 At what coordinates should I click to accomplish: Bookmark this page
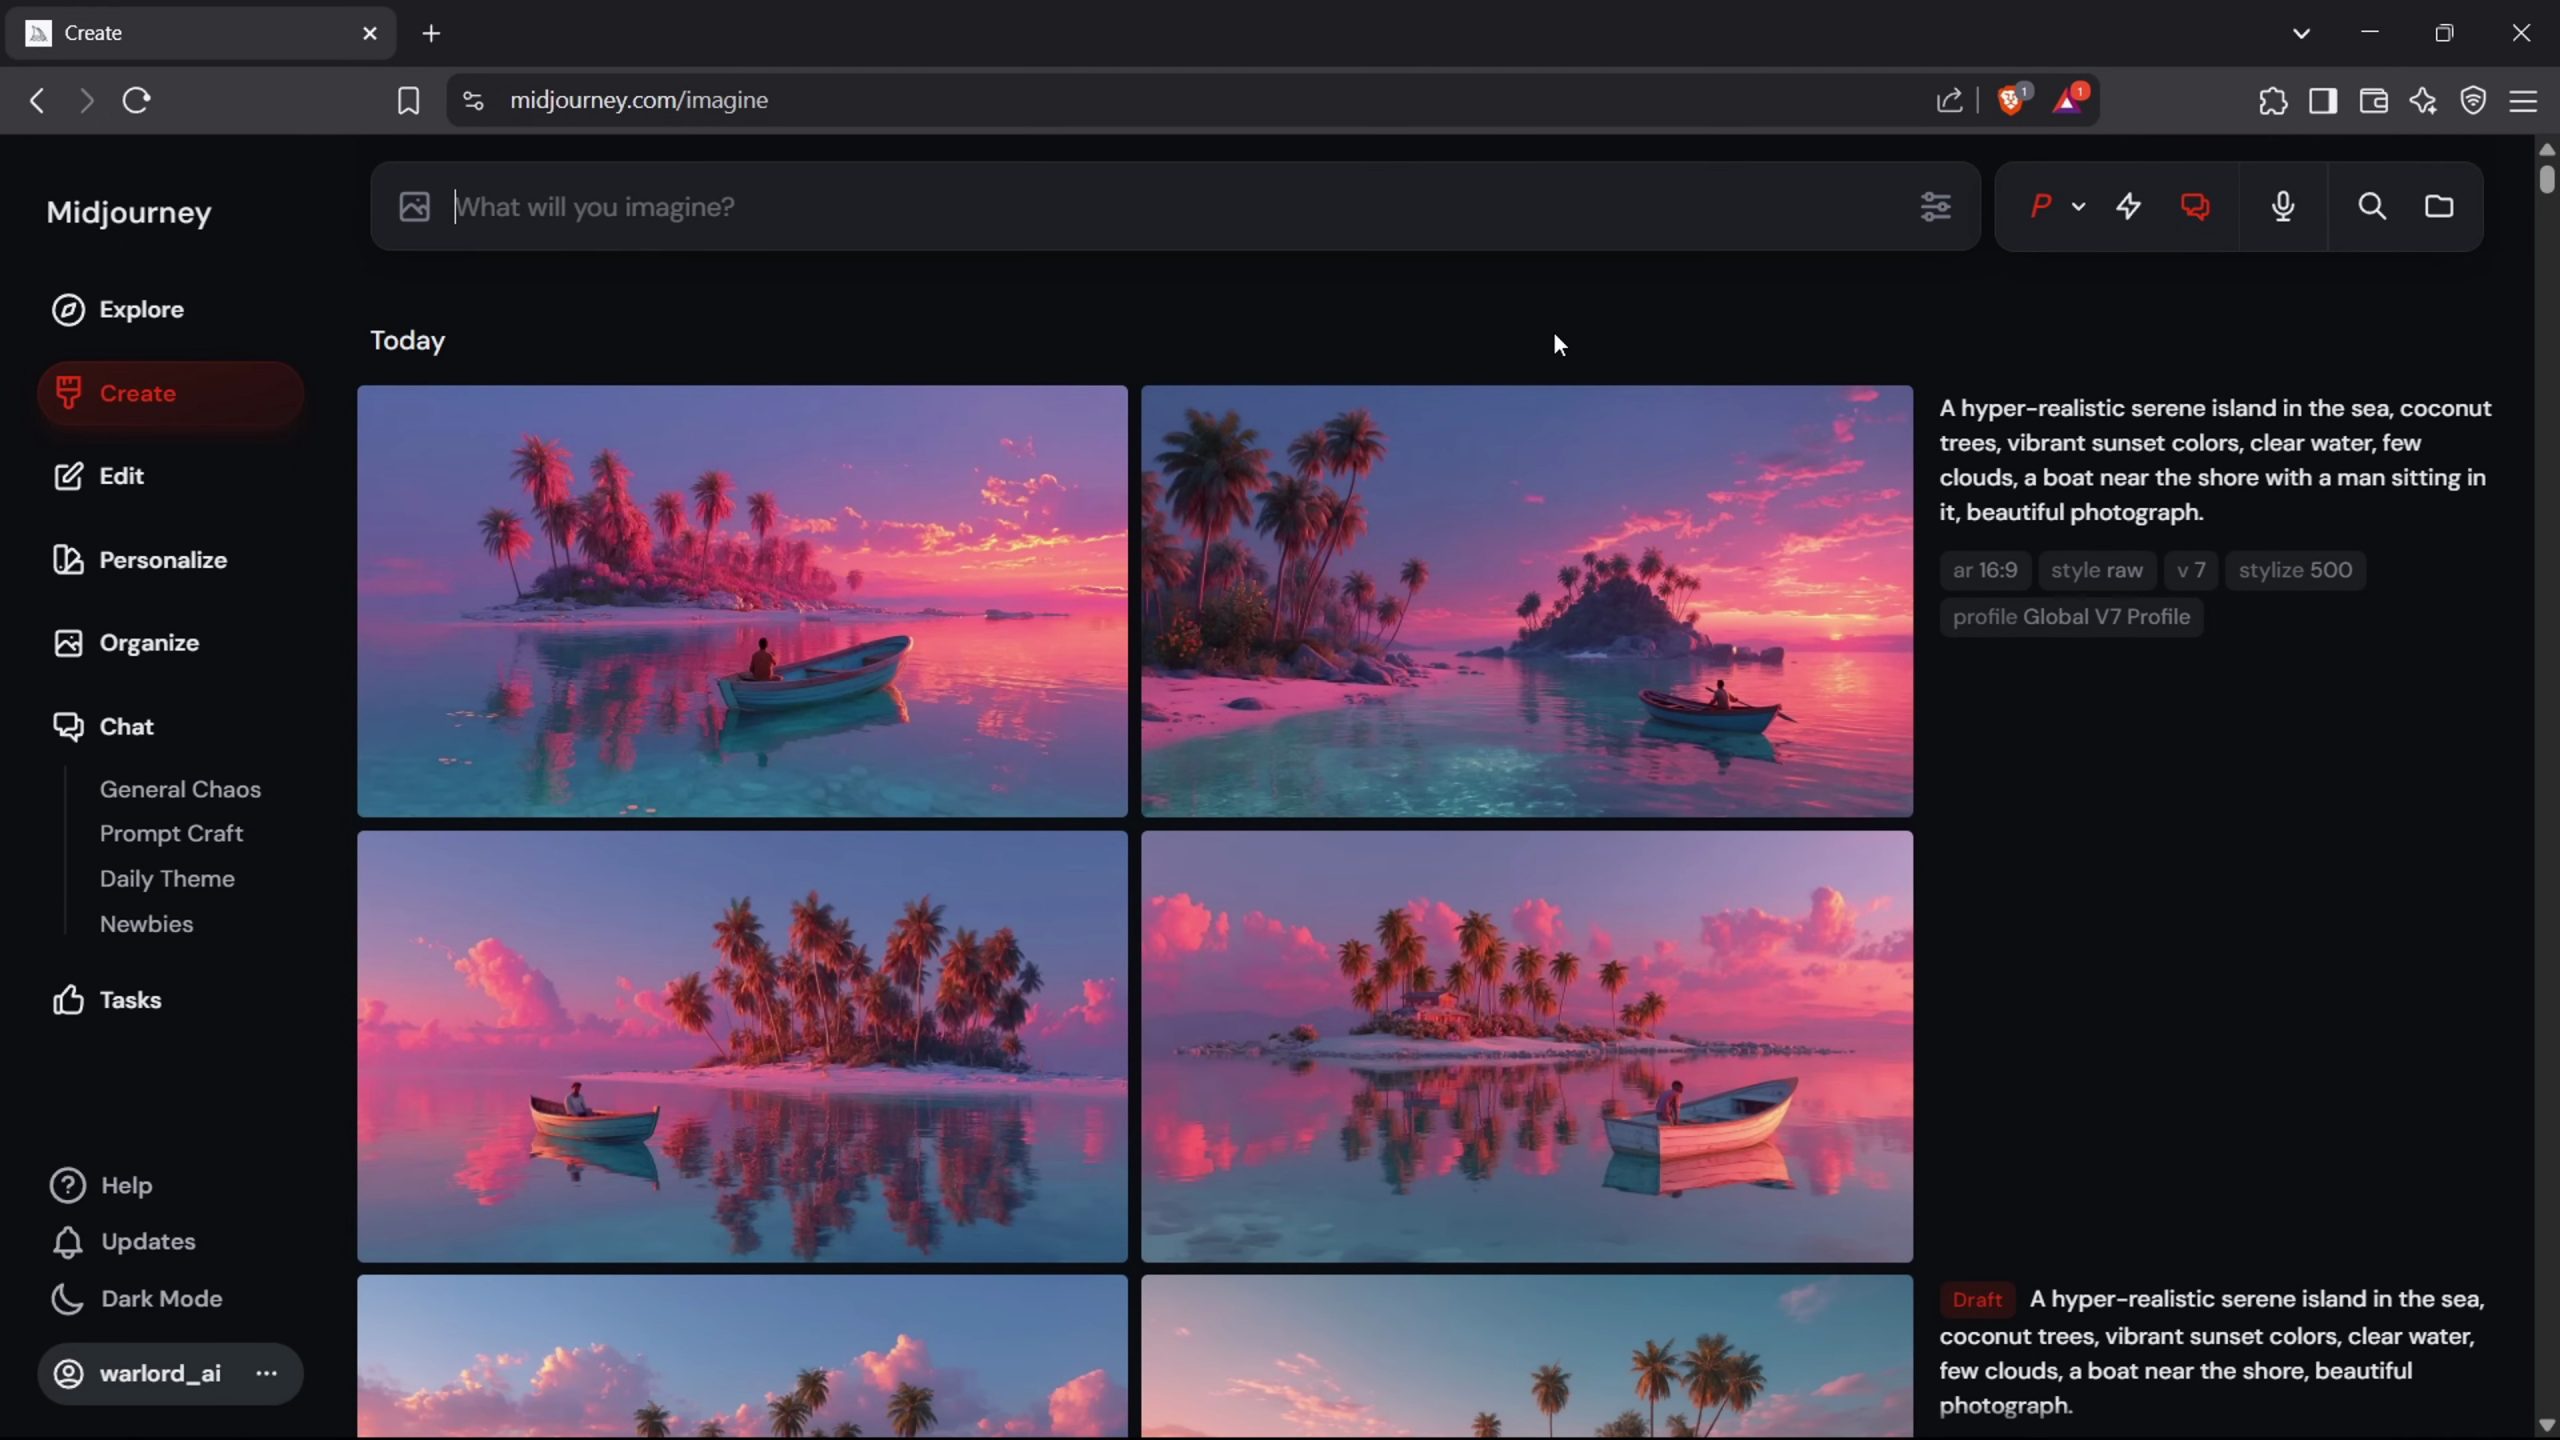[408, 100]
